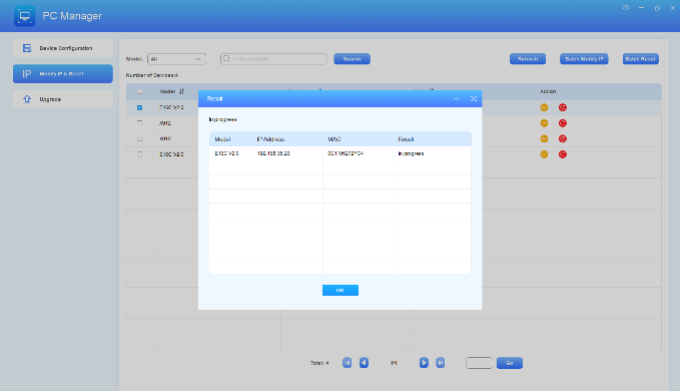The height and width of the screenshot is (391, 680).
Task: Click orange modify IP icon in second device row
Action: click(x=544, y=123)
